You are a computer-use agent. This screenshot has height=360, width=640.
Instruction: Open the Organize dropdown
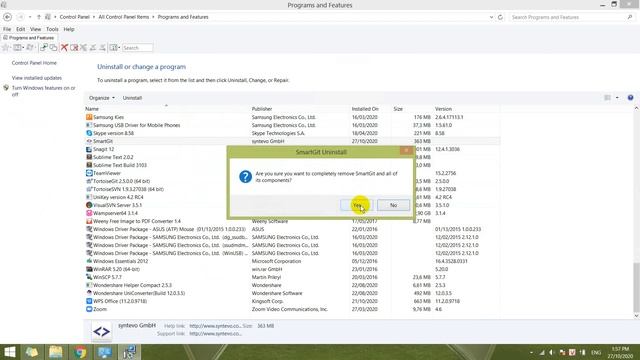(x=102, y=98)
